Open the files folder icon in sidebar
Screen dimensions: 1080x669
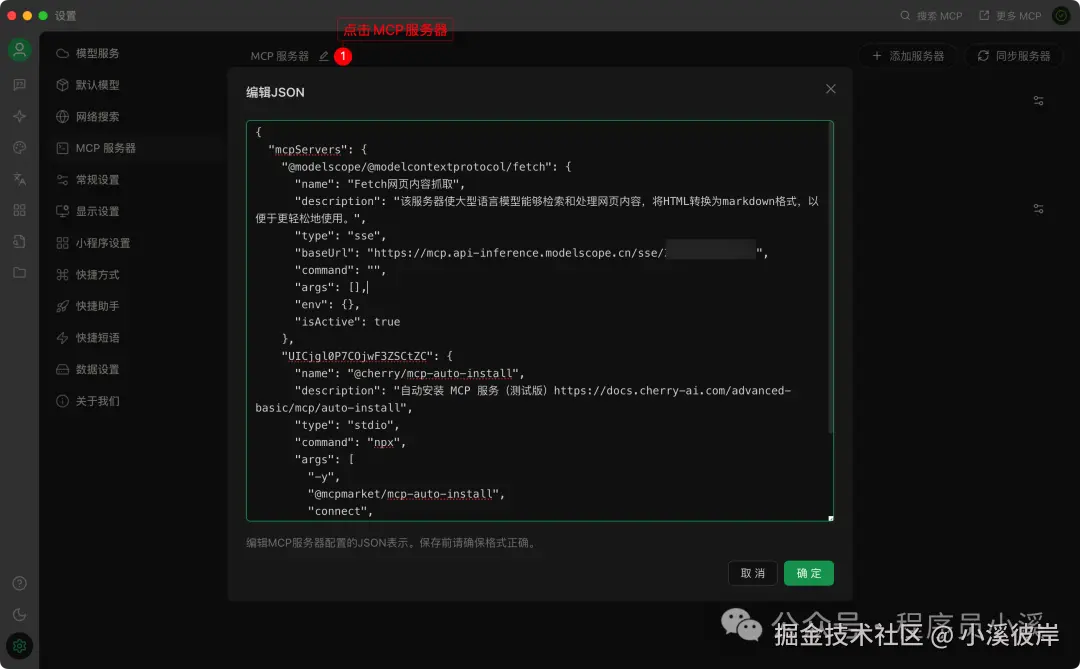click(19, 273)
